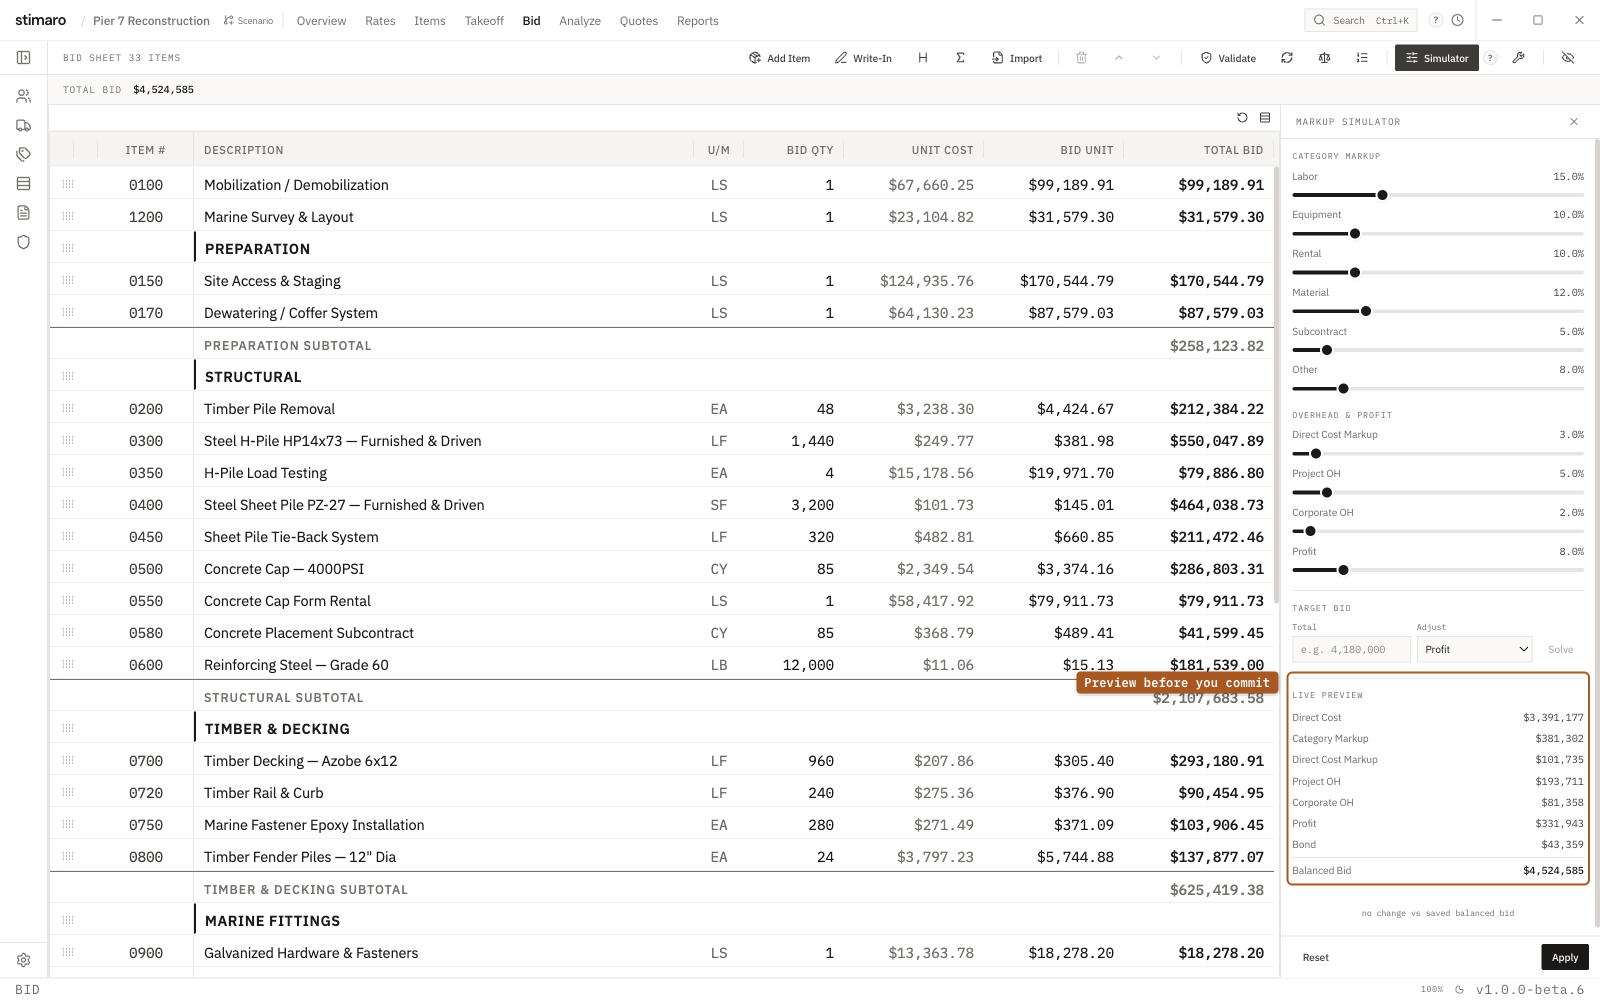
Task: Switch to the Takeoff tab
Action: [484, 21]
